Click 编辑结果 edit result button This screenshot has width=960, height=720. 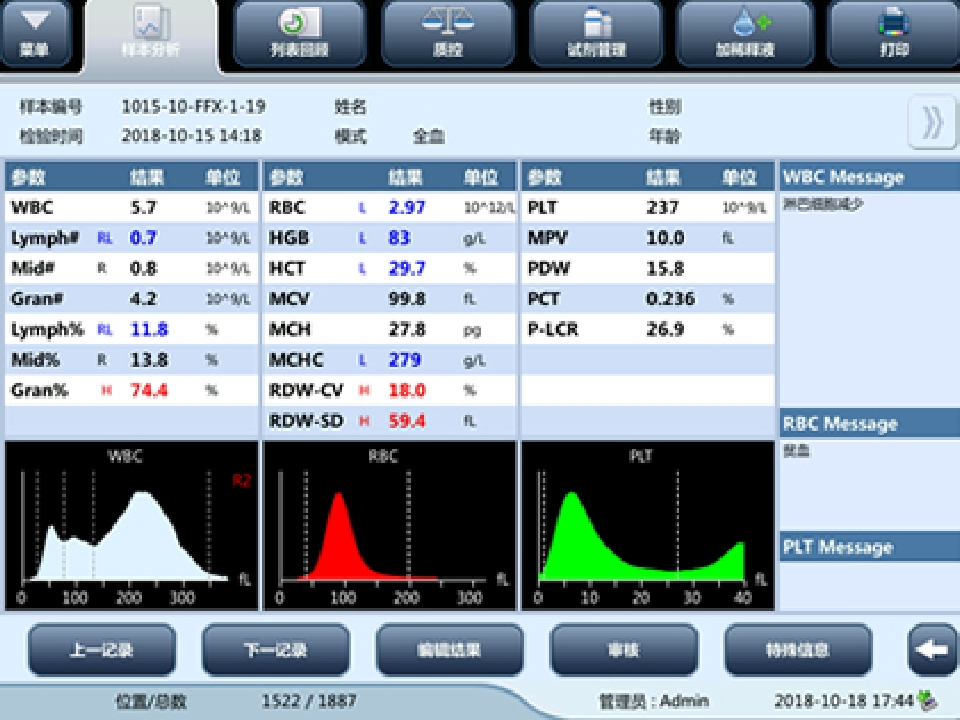coord(450,650)
